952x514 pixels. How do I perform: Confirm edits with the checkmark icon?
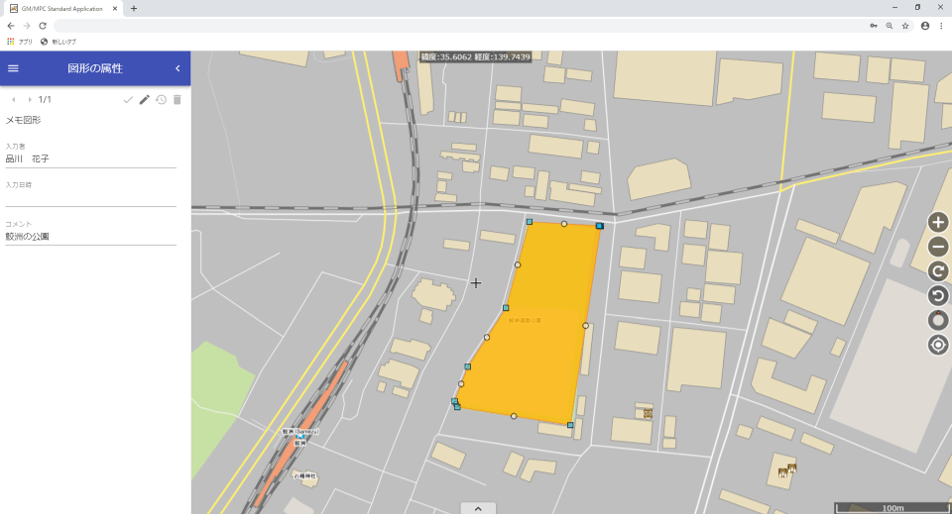click(x=128, y=100)
